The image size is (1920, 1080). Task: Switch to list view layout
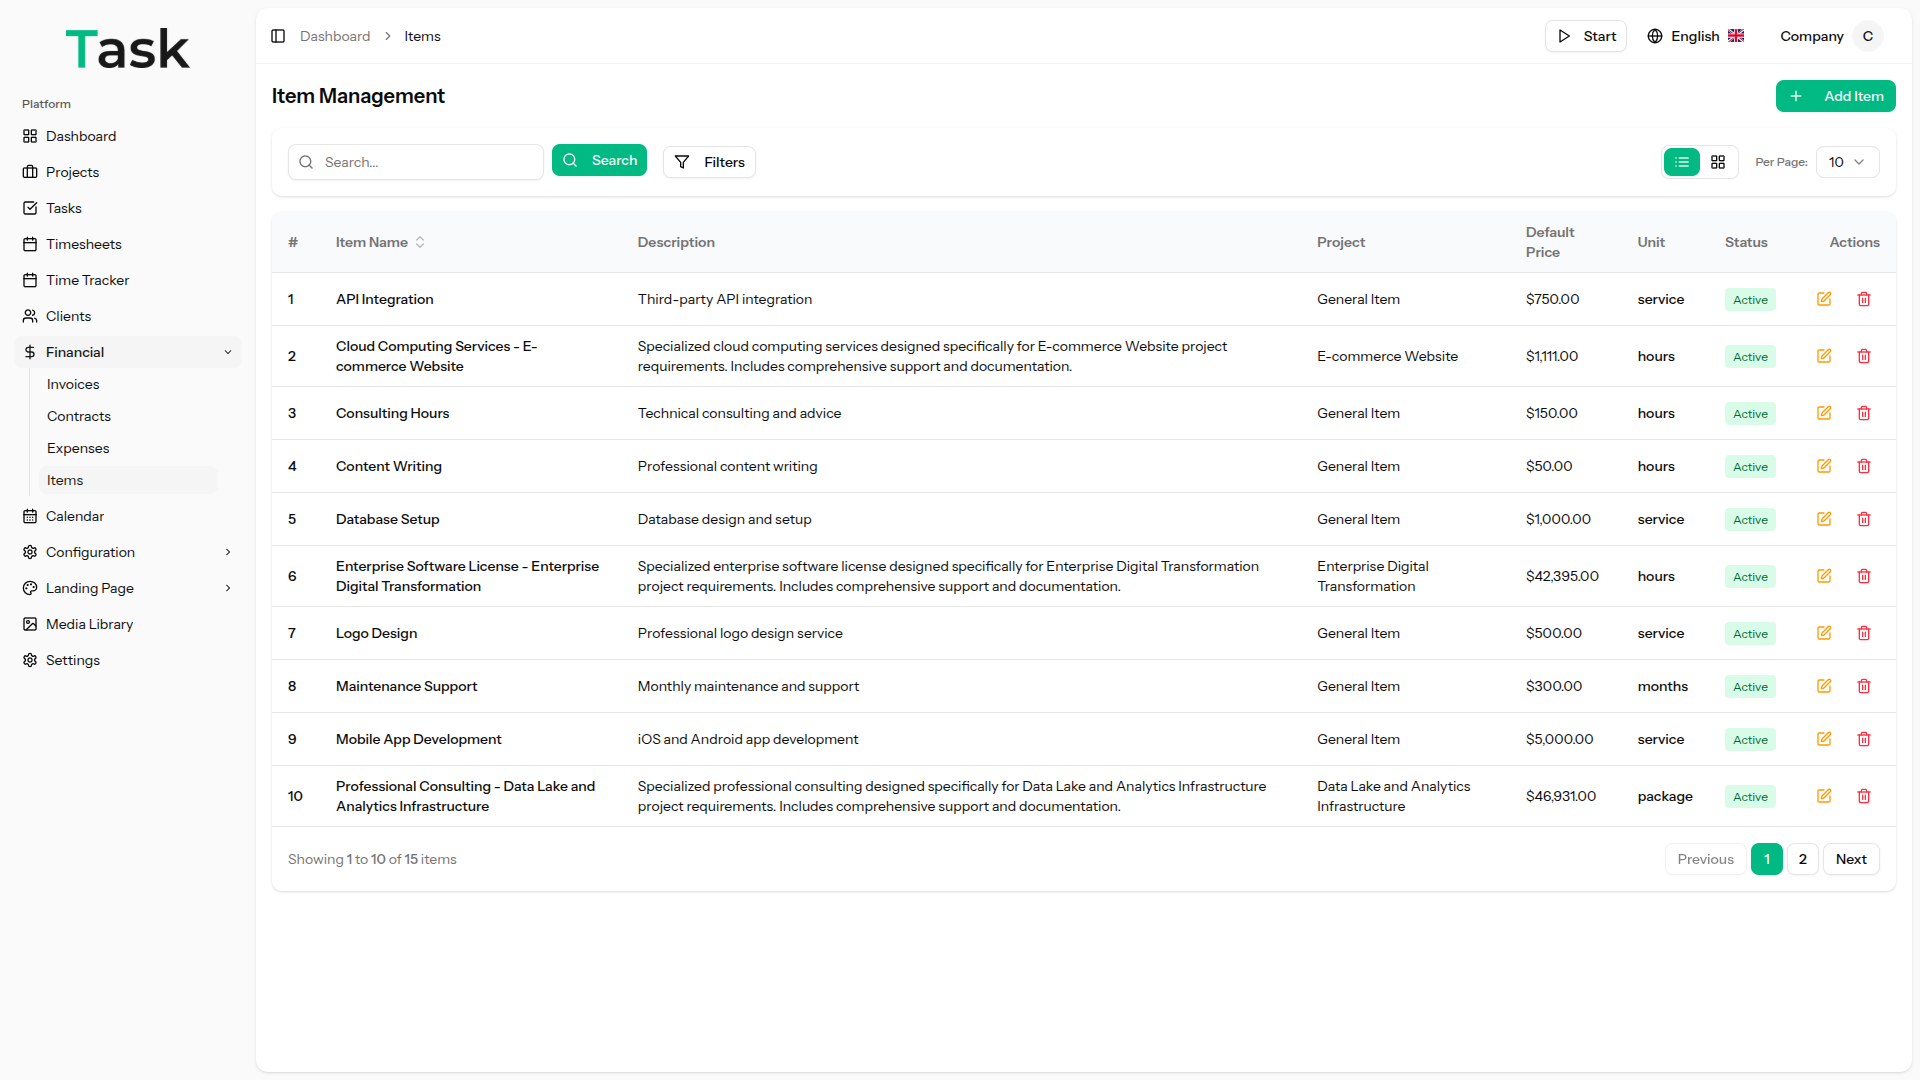[x=1682, y=162]
